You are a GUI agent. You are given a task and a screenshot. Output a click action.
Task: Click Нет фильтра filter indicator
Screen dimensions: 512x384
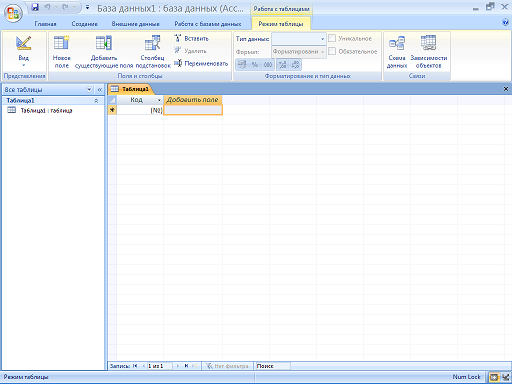[x=227, y=366]
